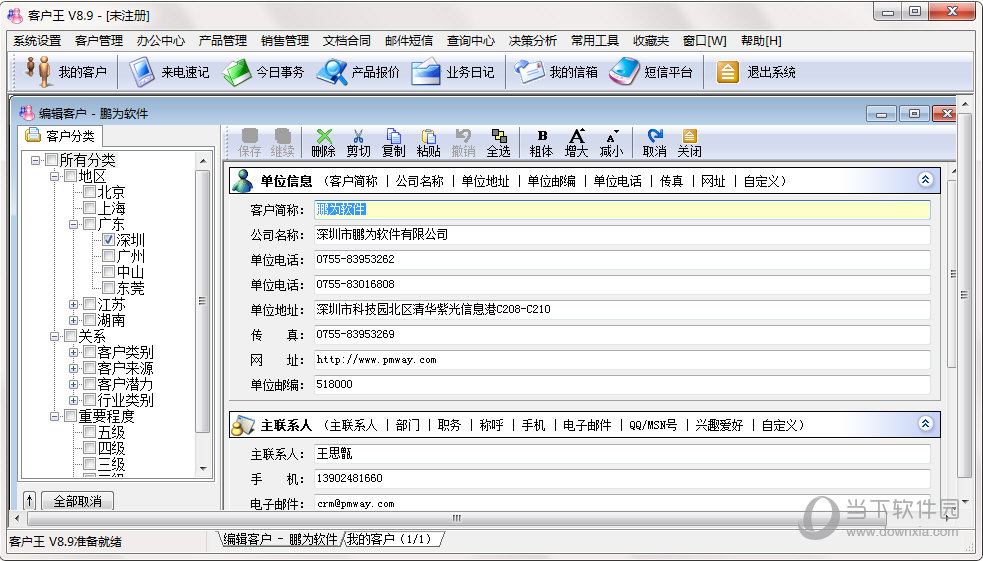
Task: Check the 北京 checkbox
Action: click(x=90, y=192)
